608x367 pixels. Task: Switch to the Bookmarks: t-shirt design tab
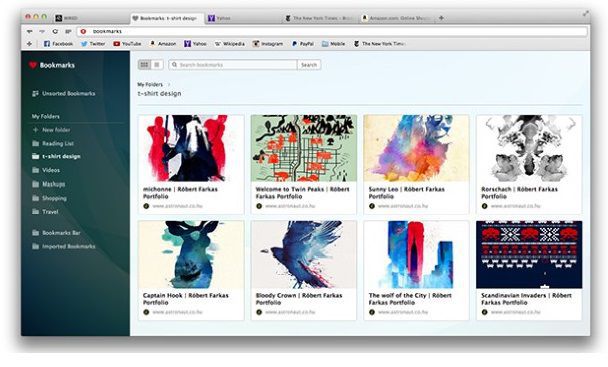[167, 18]
